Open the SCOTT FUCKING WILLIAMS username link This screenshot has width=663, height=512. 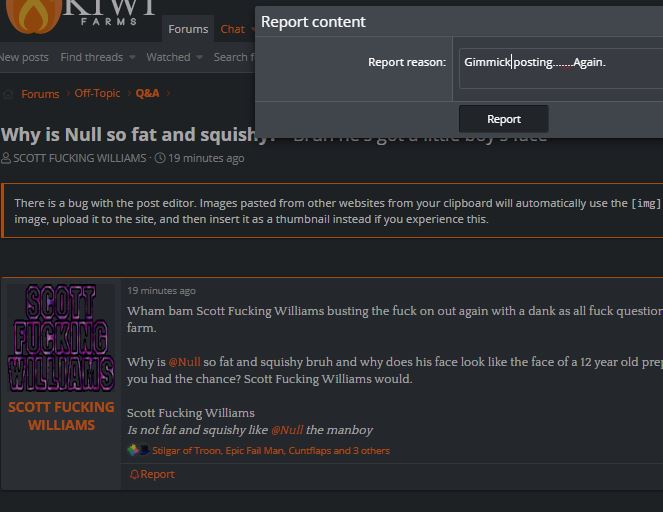click(61, 416)
